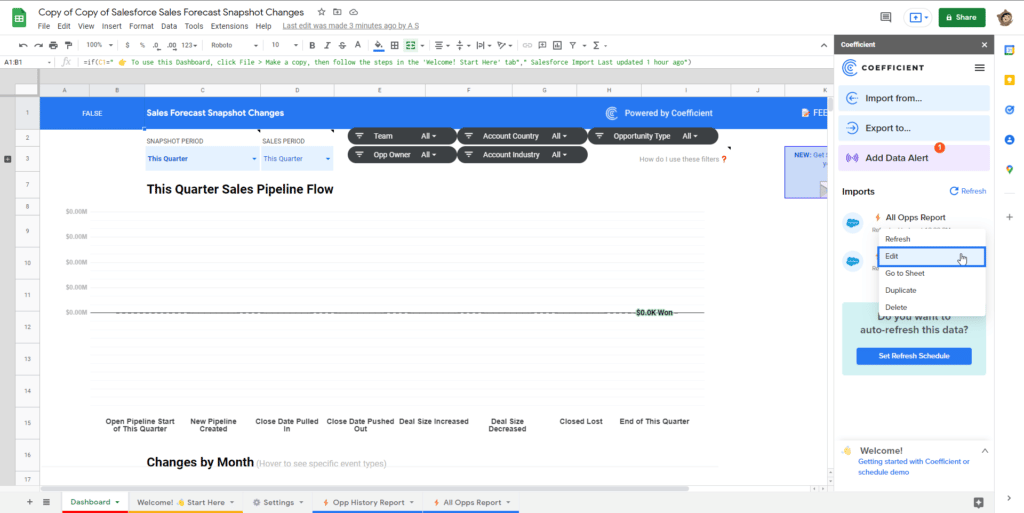This screenshot has width=1024, height=513.
Task: Open text rotation dropdown
Action: pyautogui.click(x=504, y=45)
